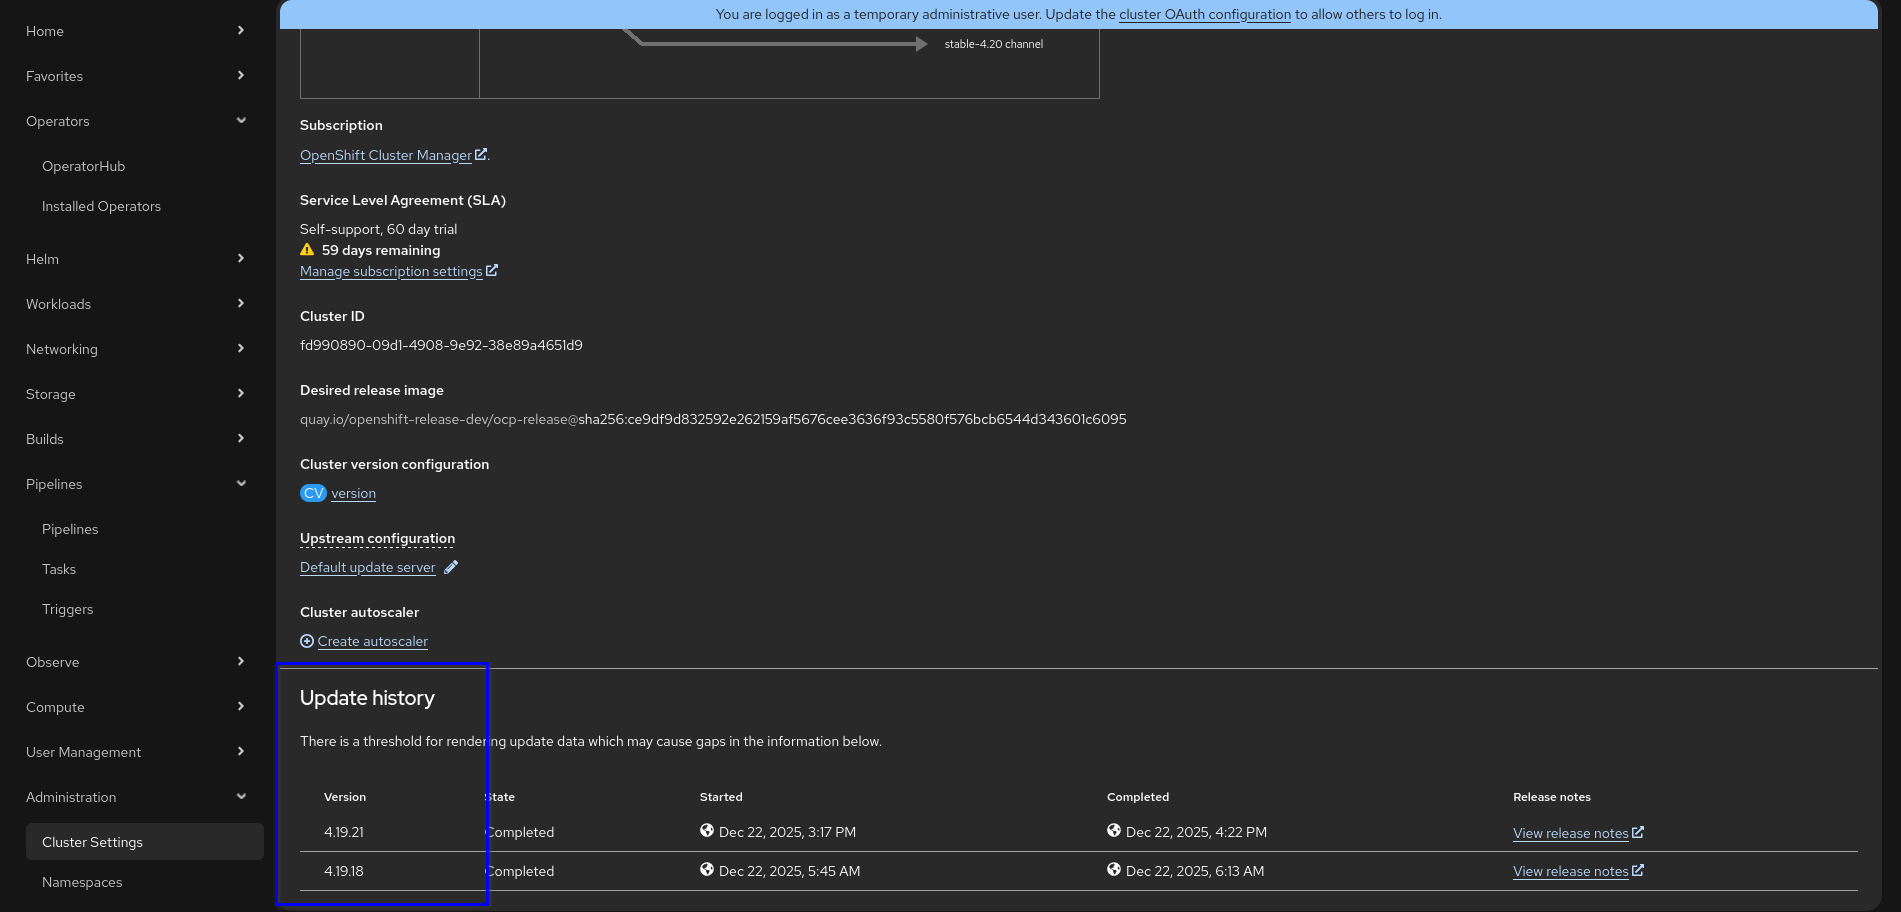Click the Create autoscaler link
This screenshot has width=1901, height=912.
373,642
